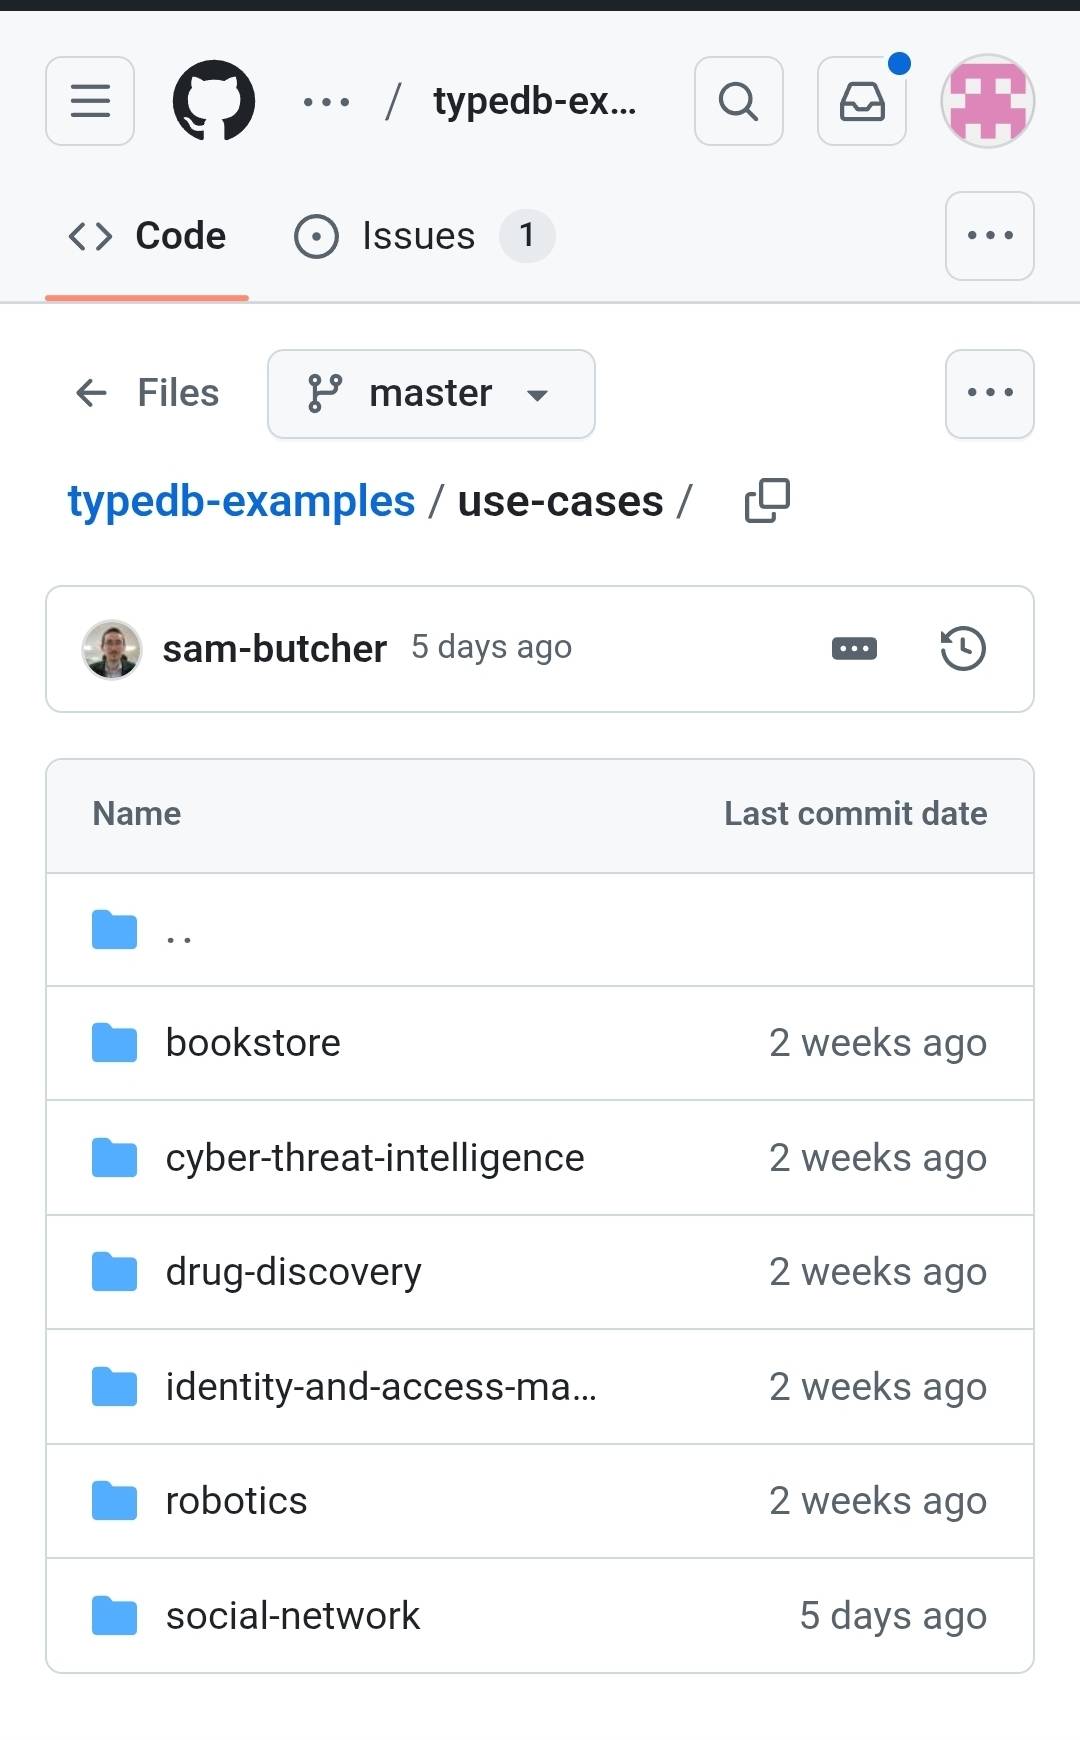Image resolution: width=1080 pixels, height=1740 pixels.
Task: Click the drug-discovery folder icon
Action: click(x=114, y=1272)
